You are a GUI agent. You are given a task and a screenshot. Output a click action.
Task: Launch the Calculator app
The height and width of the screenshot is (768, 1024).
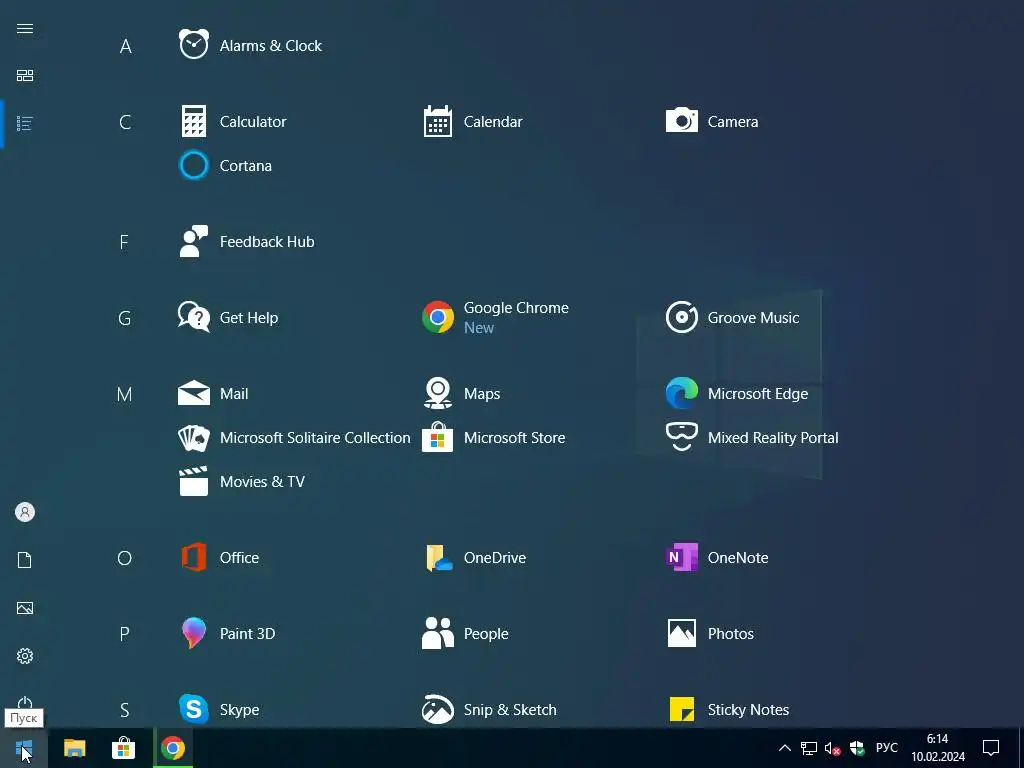point(233,121)
